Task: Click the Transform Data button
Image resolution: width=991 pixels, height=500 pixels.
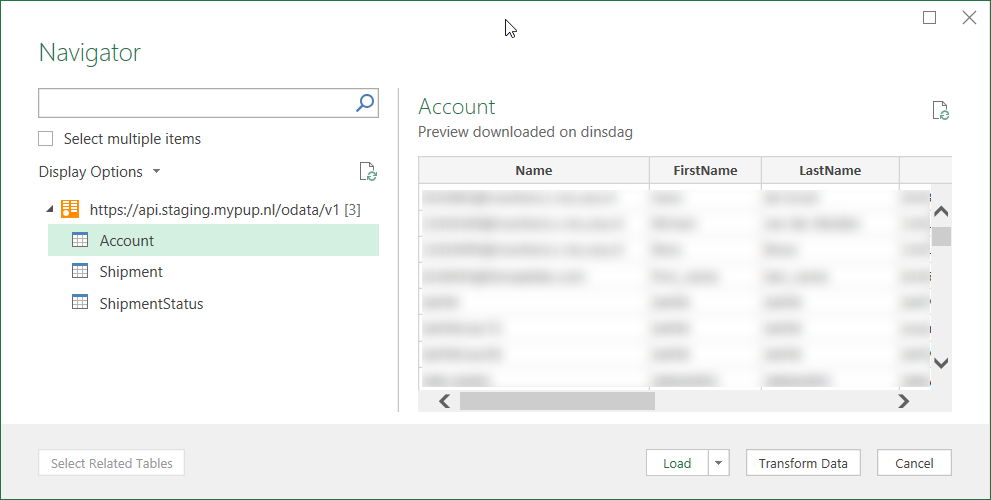Action: click(803, 463)
